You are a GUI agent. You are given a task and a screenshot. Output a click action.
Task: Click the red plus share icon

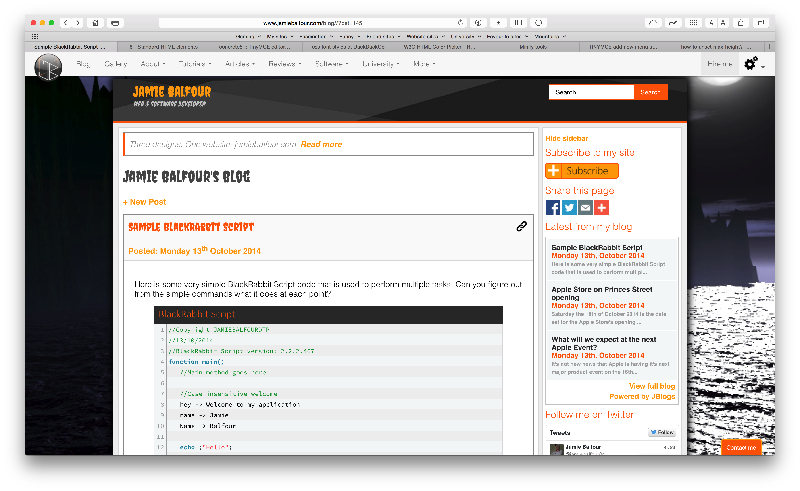click(x=601, y=207)
